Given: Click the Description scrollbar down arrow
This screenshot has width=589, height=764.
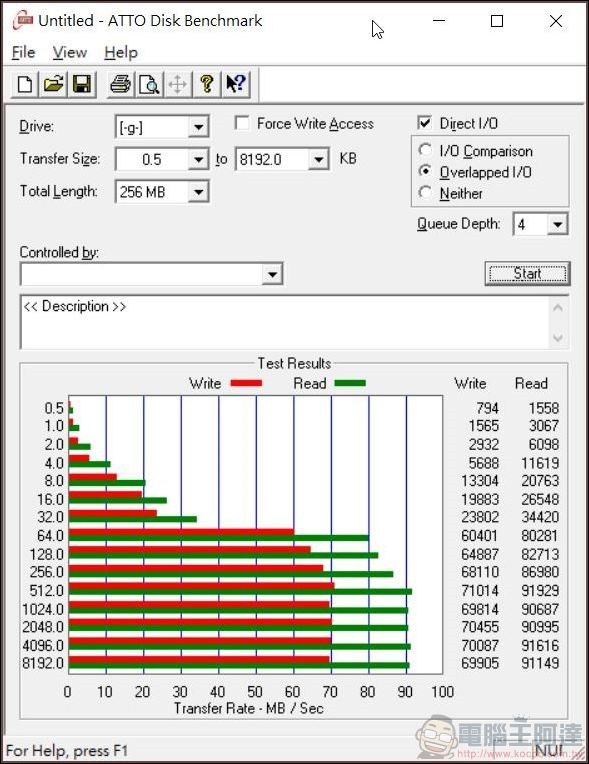Looking at the screenshot, I should (x=558, y=338).
